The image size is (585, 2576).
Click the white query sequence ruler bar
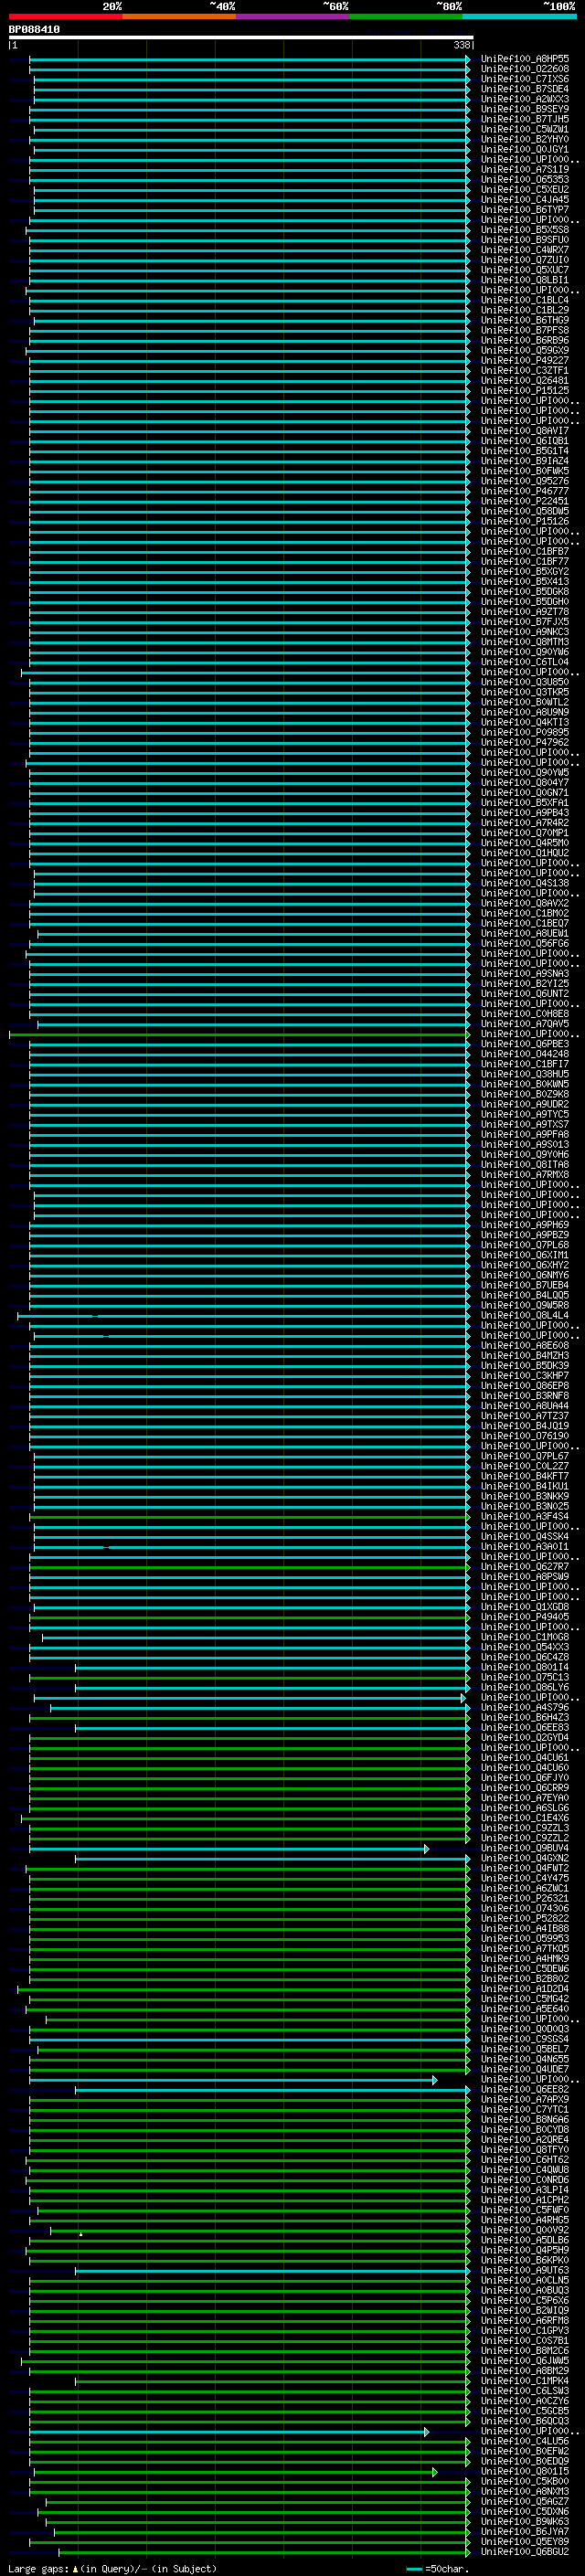(240, 38)
